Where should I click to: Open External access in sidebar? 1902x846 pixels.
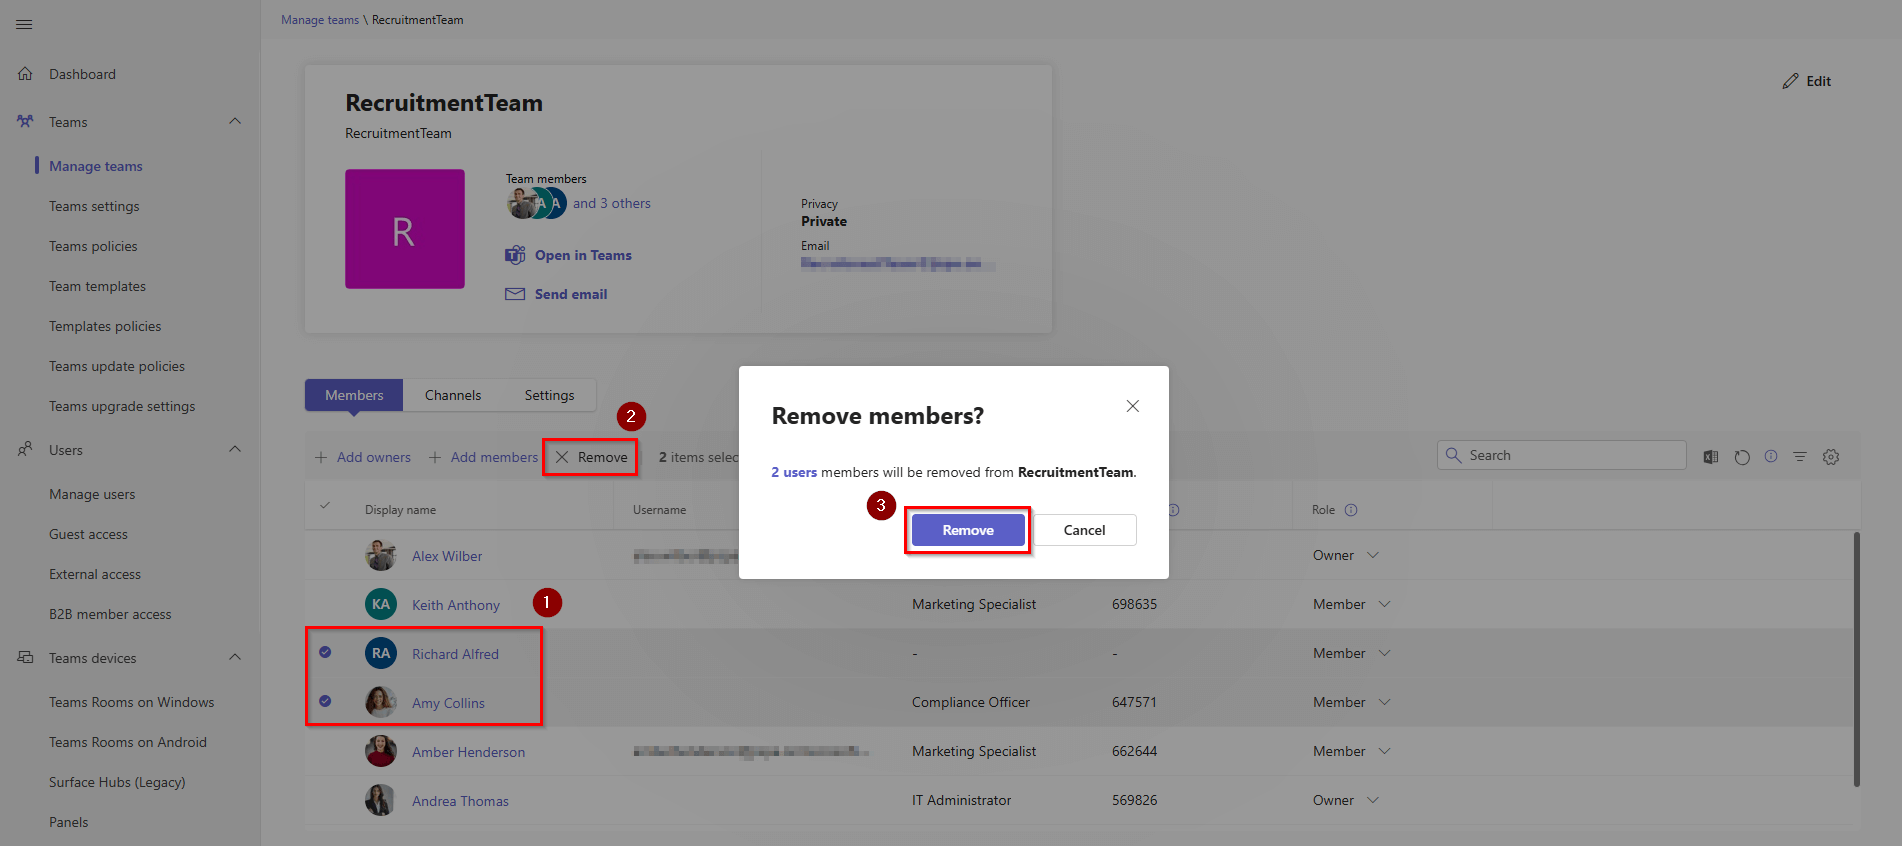[x=95, y=574]
